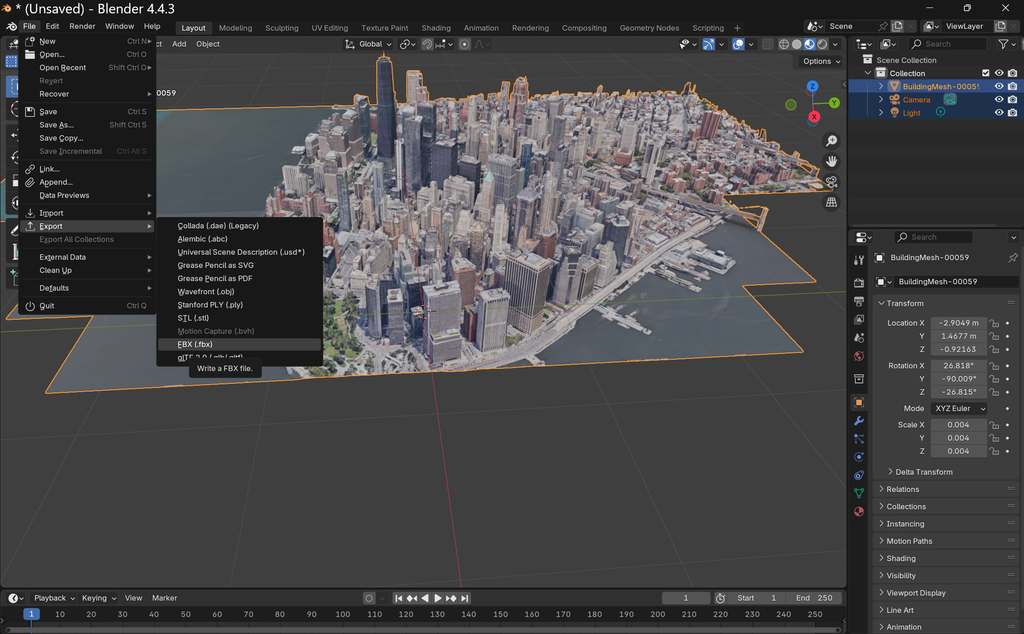
Task: Click the play animation button
Action: [x=438, y=598]
